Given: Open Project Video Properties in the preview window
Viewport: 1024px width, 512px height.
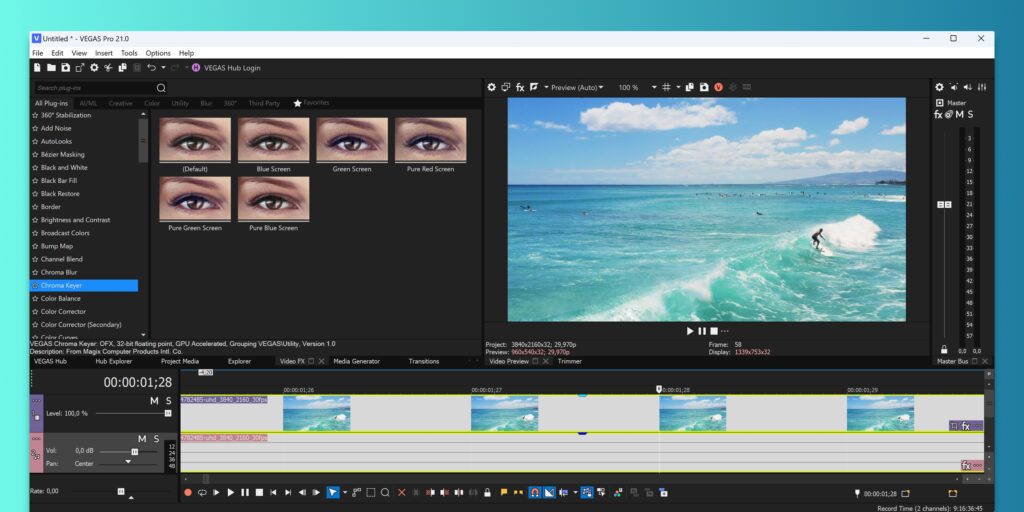Looking at the screenshot, I should [x=491, y=88].
